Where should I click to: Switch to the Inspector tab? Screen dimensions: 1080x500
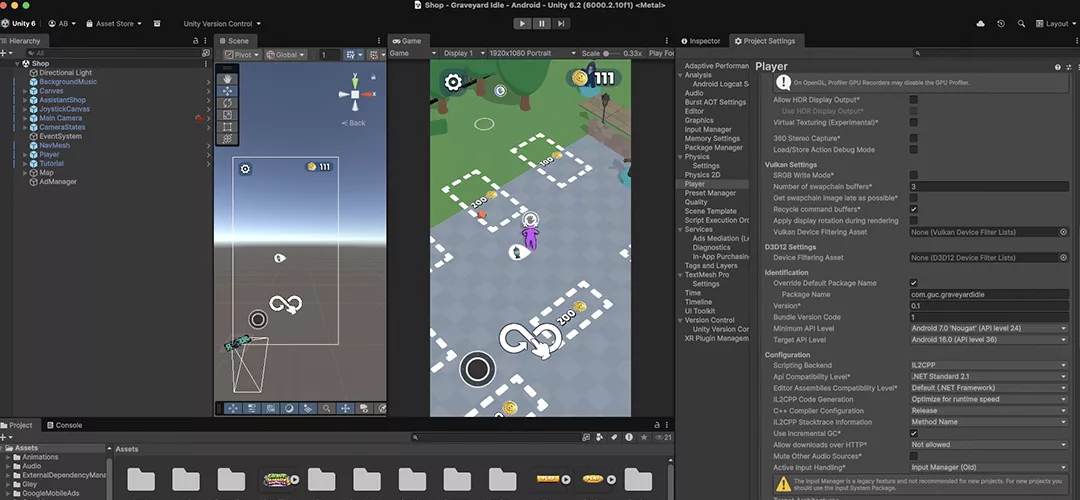[x=704, y=41]
